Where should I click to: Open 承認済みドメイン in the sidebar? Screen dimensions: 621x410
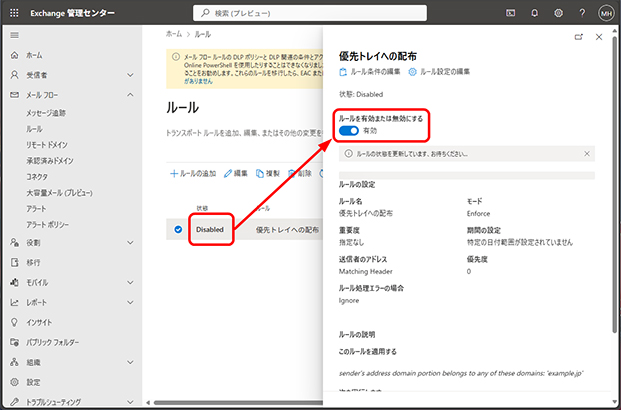point(50,161)
